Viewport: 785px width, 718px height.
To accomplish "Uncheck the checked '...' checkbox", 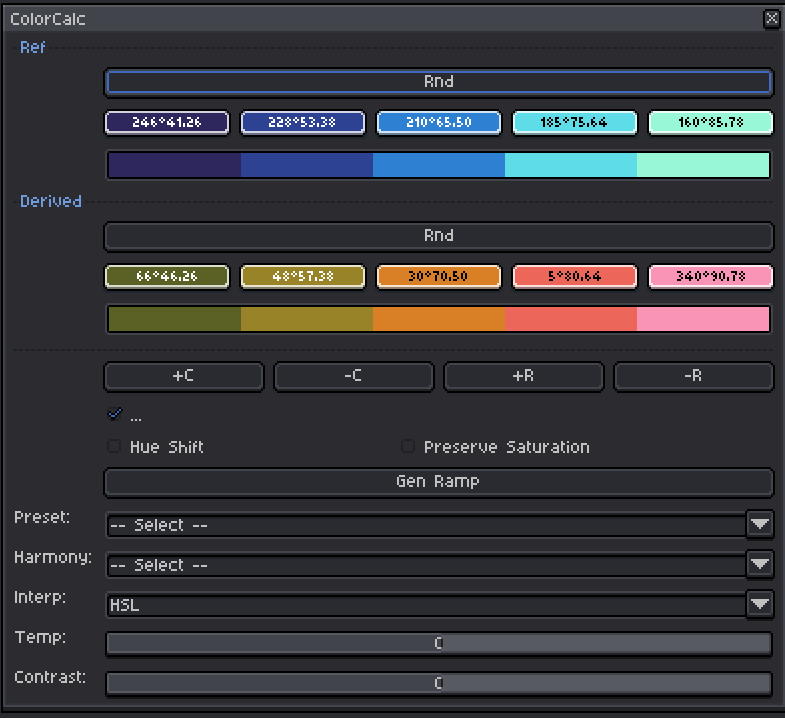I will coord(114,414).
